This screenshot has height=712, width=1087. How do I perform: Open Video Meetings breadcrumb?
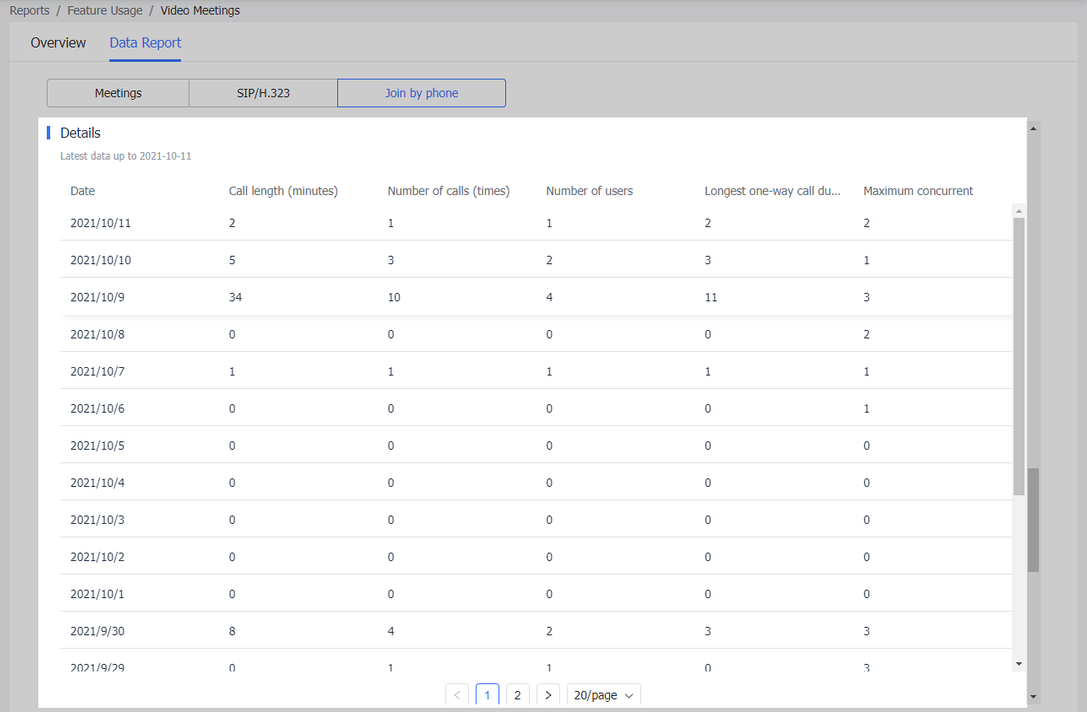click(200, 10)
